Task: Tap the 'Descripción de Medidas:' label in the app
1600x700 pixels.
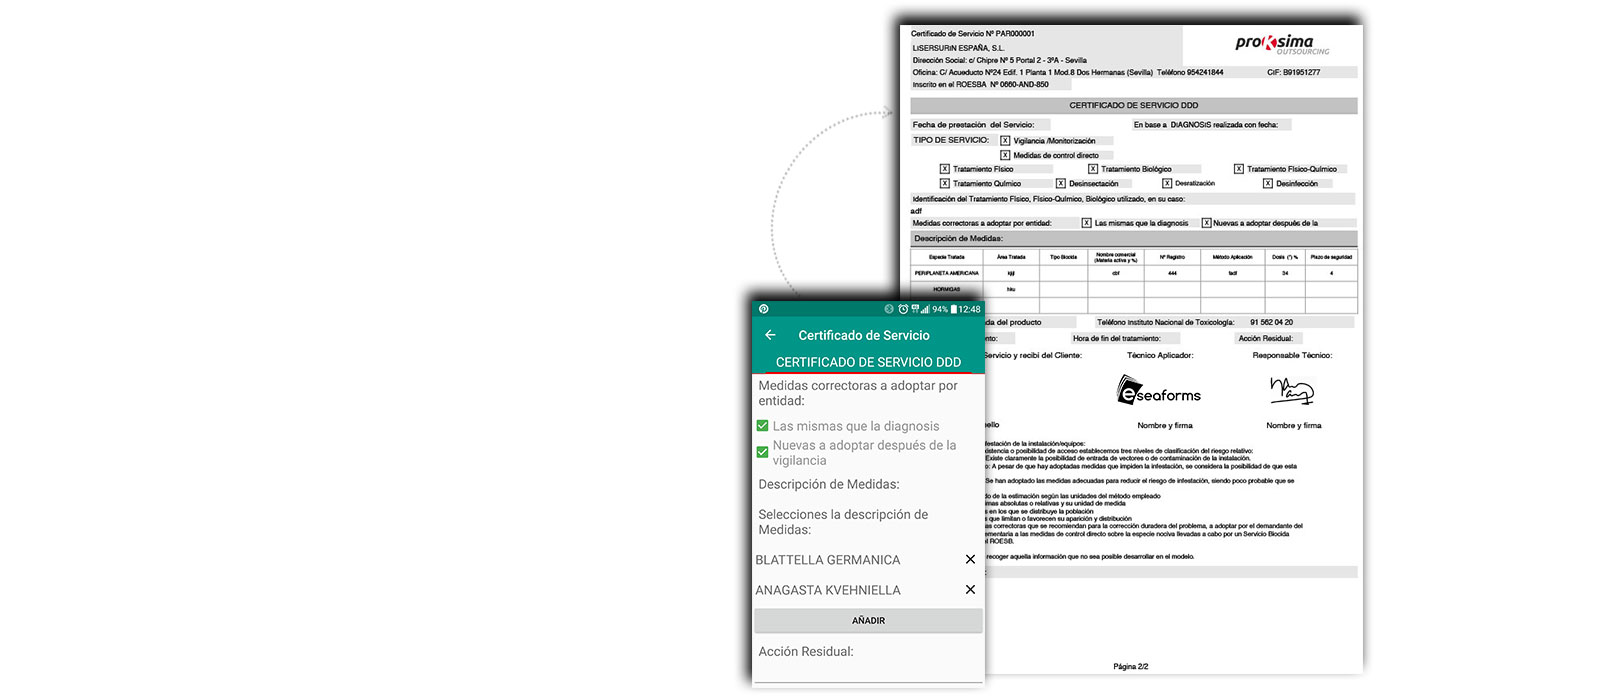Action: click(x=829, y=484)
